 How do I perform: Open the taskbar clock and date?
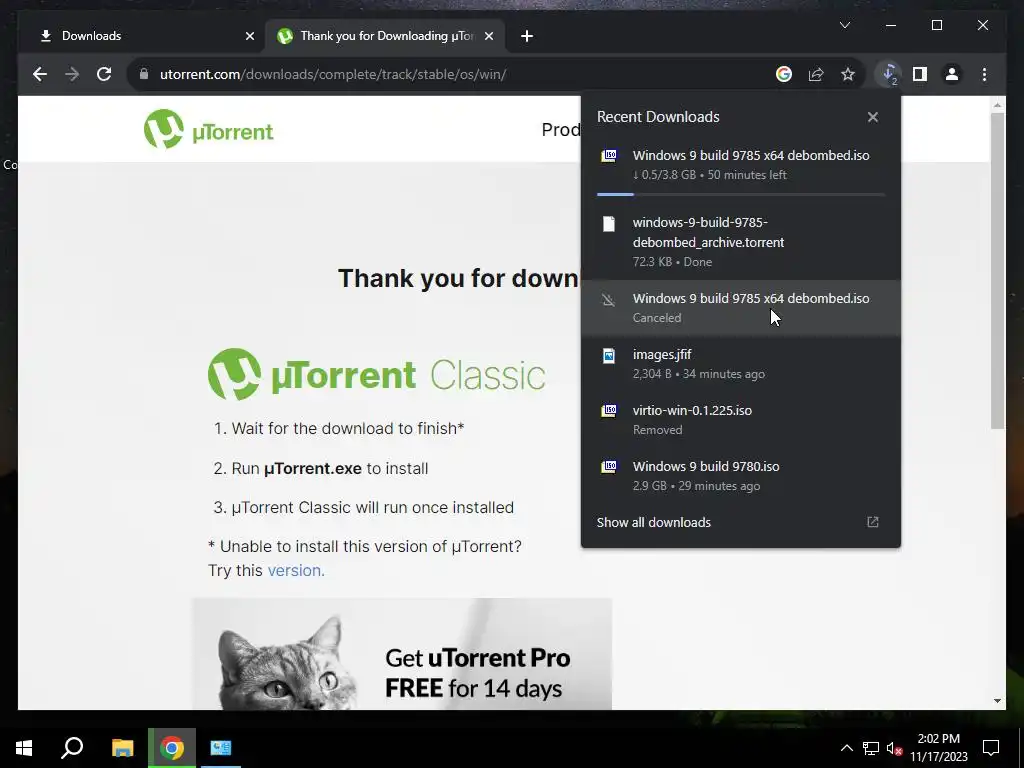(x=939, y=748)
